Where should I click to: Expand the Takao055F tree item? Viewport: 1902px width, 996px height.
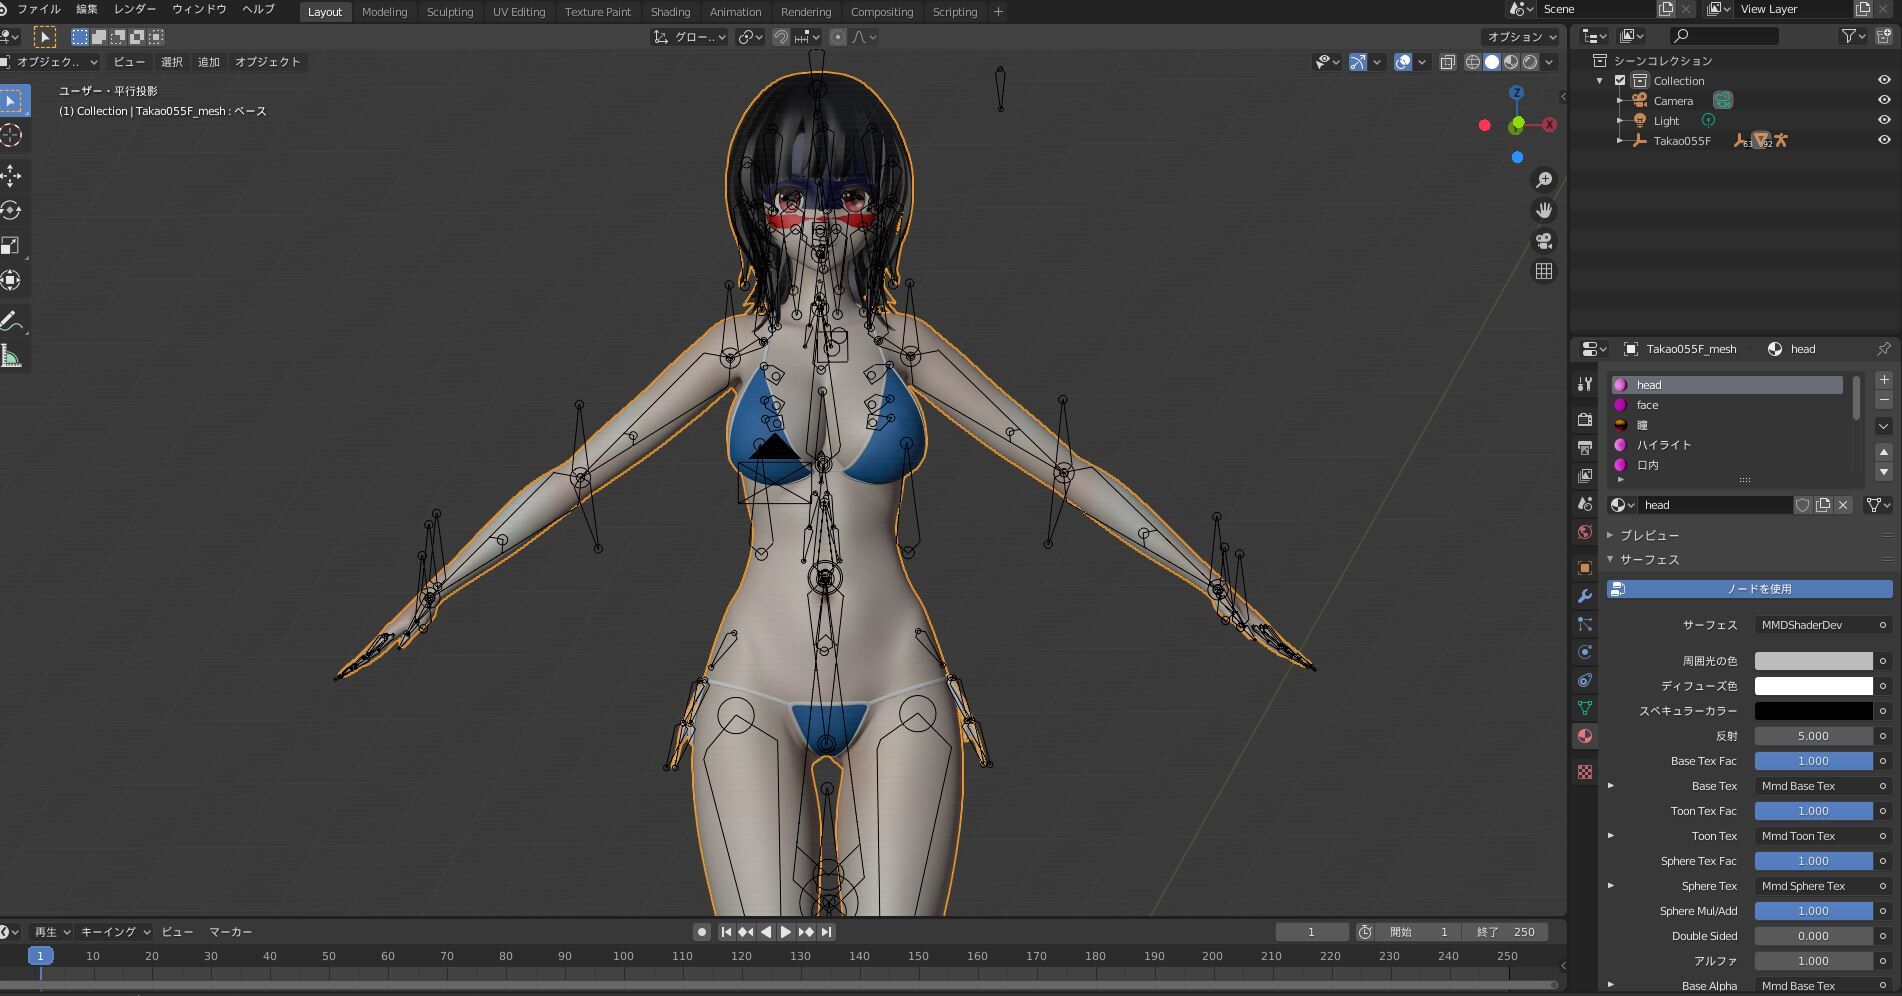pyautogui.click(x=1620, y=141)
